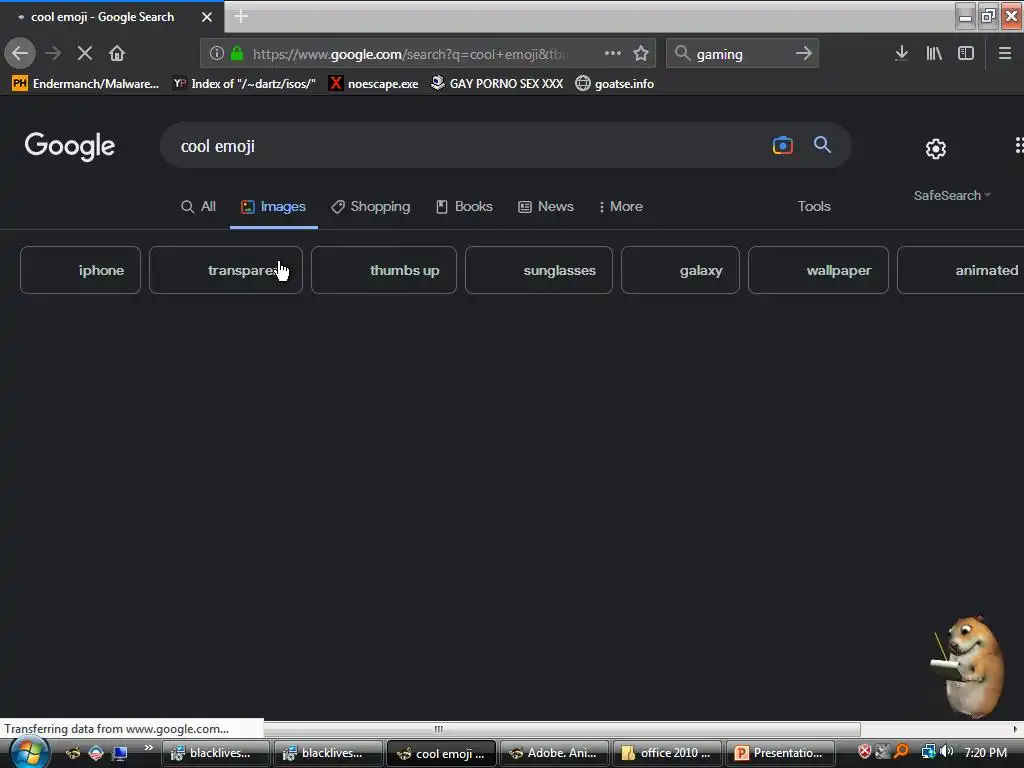Show site information icon in address bar

(x=217, y=54)
